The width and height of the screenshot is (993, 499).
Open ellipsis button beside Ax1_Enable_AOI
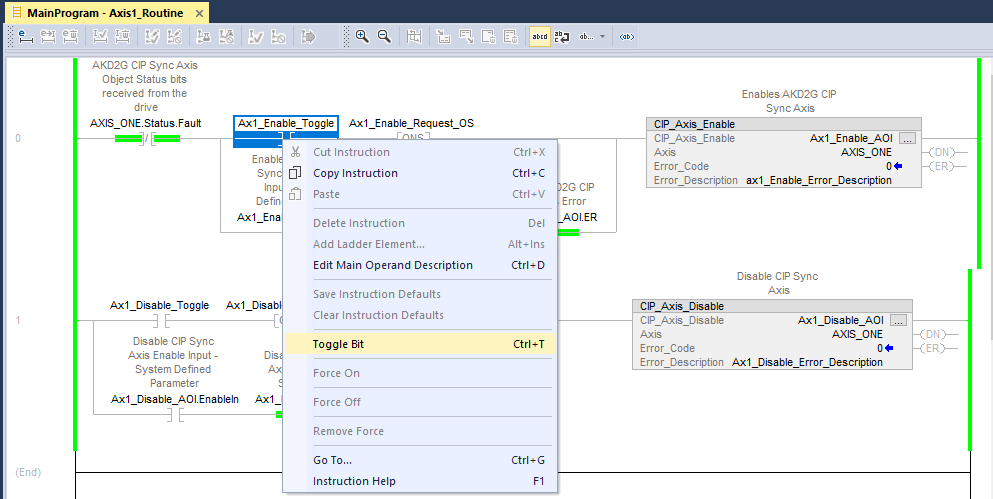pos(908,138)
